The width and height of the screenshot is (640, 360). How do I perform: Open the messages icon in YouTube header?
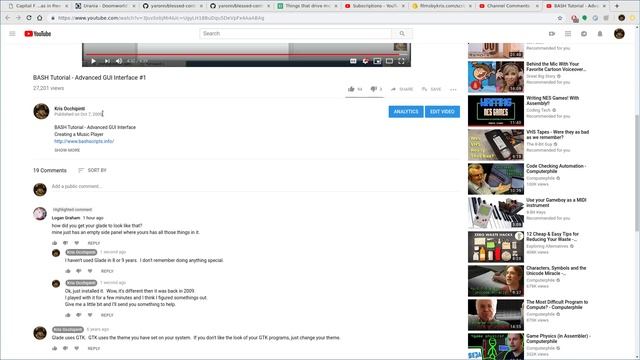tap(584, 33)
